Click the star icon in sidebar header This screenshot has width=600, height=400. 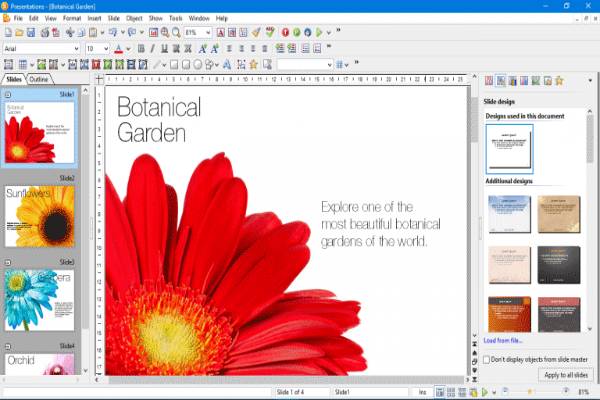pos(559,80)
